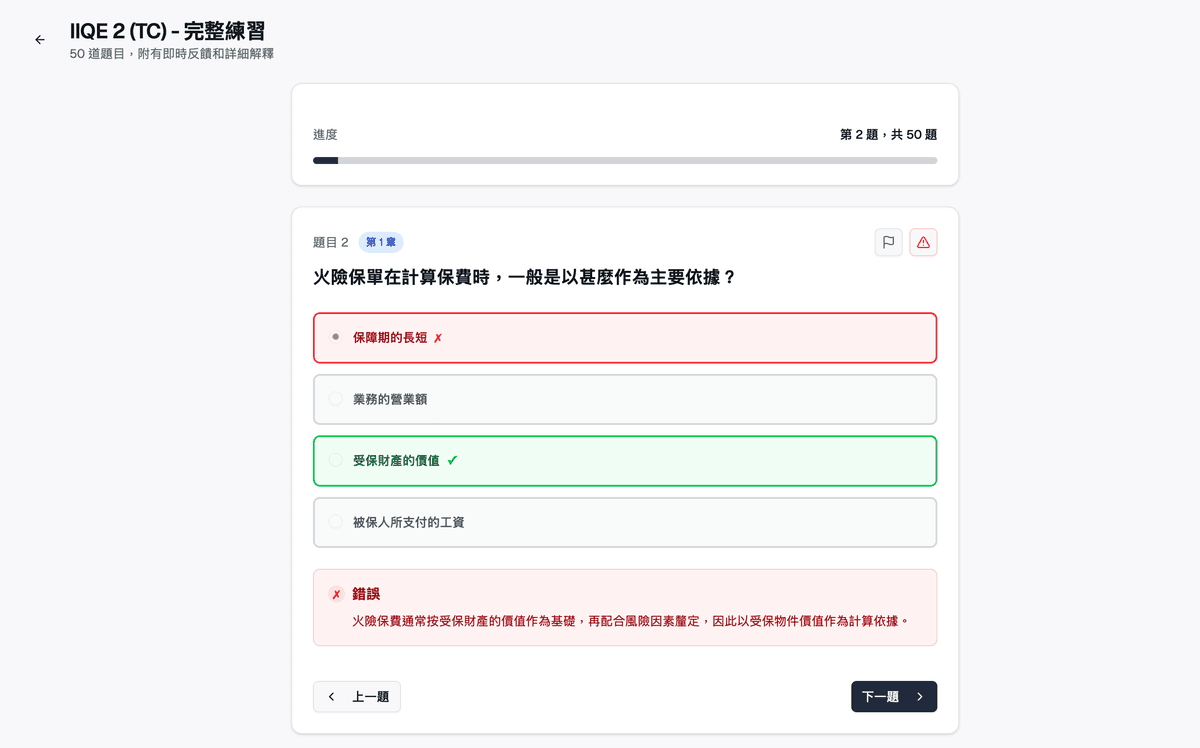Select answer option 保障期的長短
Screen dimensions: 1200x748
(x=624, y=337)
